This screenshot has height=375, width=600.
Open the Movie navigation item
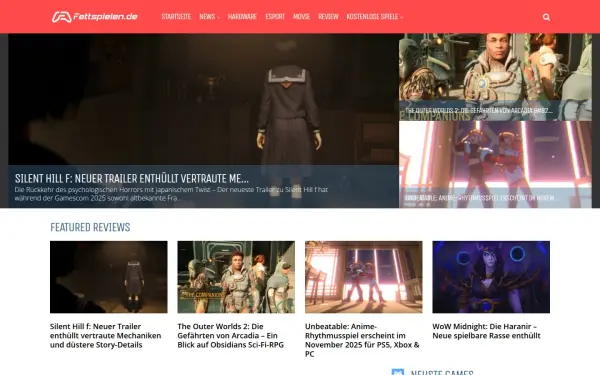(301, 16)
